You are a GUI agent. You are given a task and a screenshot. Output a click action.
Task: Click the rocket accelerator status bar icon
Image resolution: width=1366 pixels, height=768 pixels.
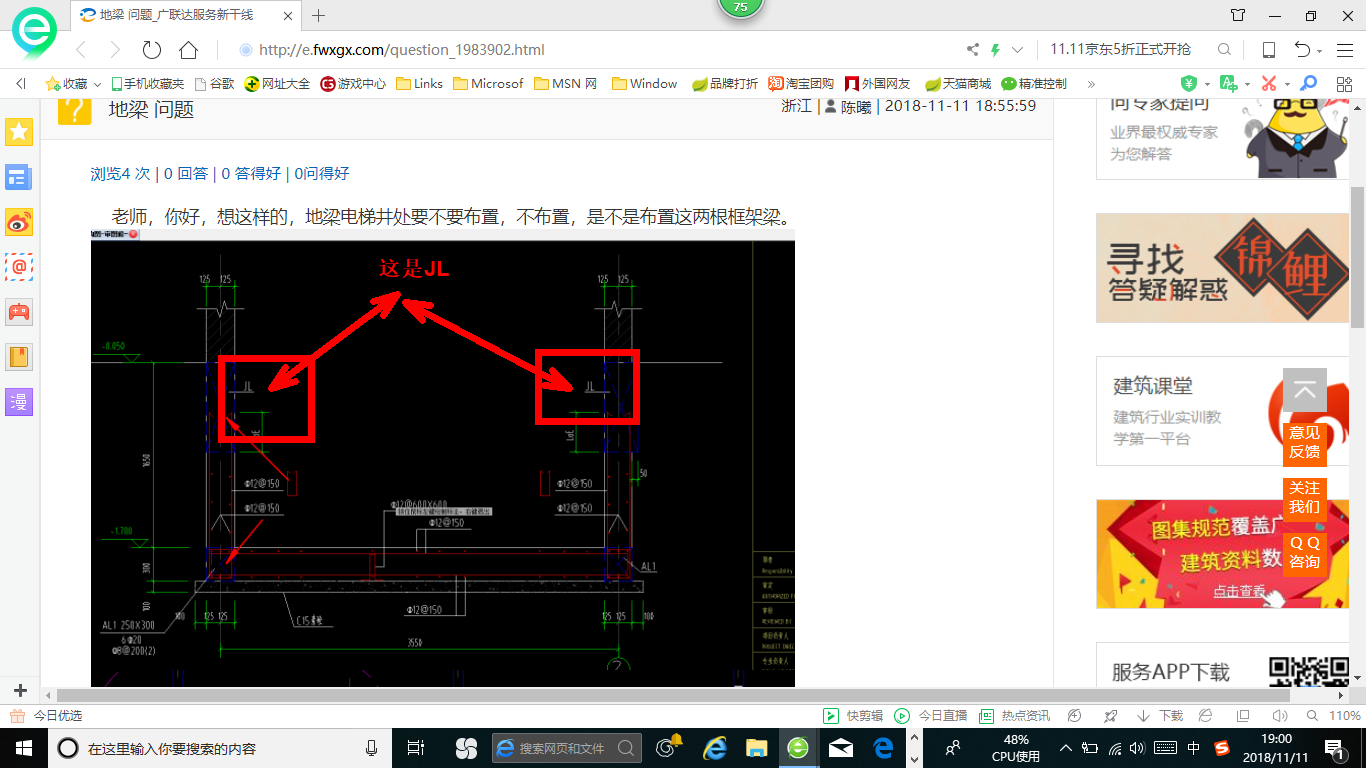click(x=1110, y=716)
